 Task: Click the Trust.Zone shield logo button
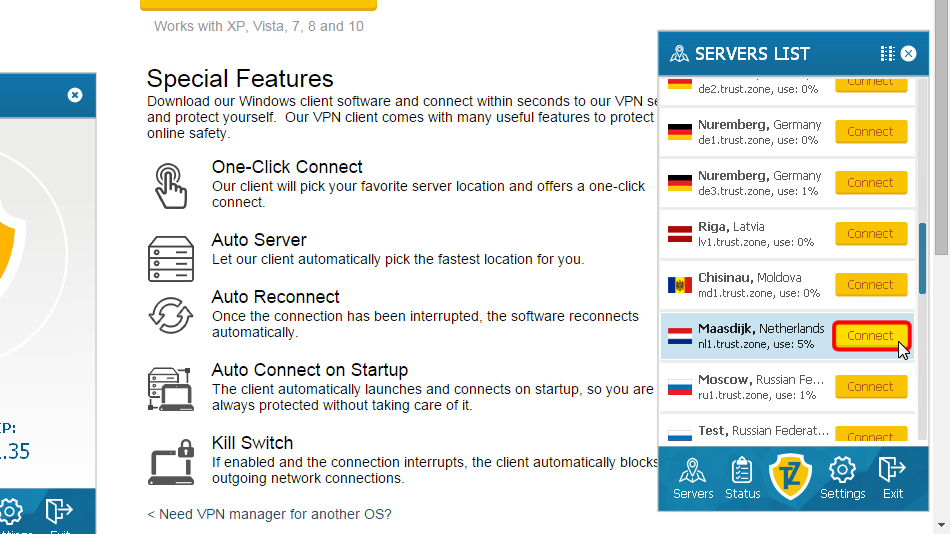click(x=791, y=477)
